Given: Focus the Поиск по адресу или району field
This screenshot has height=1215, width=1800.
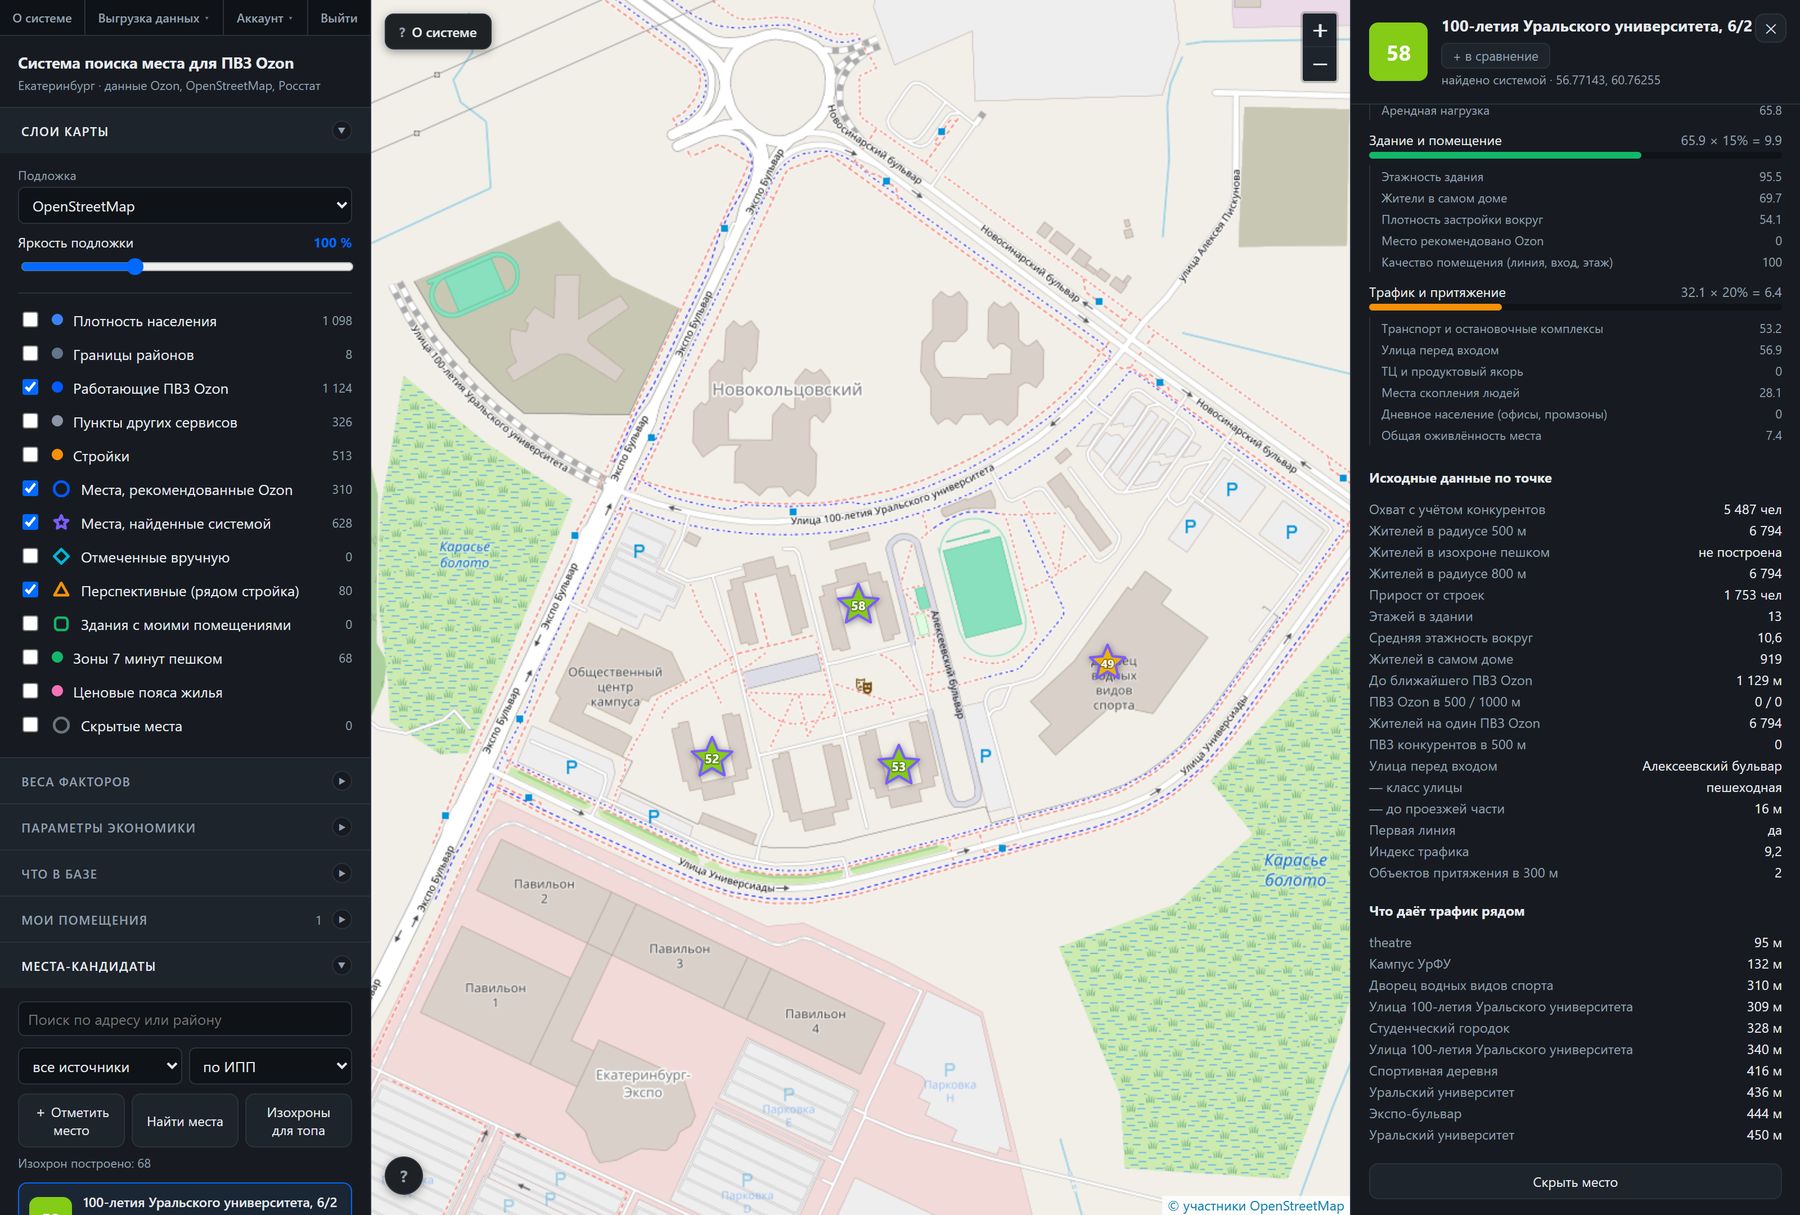Looking at the screenshot, I should pos(185,1020).
